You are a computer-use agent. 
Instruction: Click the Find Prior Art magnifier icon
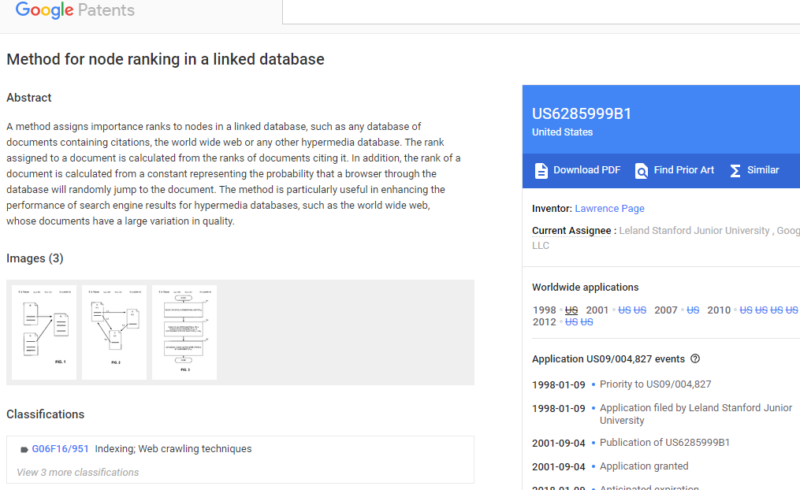641,170
